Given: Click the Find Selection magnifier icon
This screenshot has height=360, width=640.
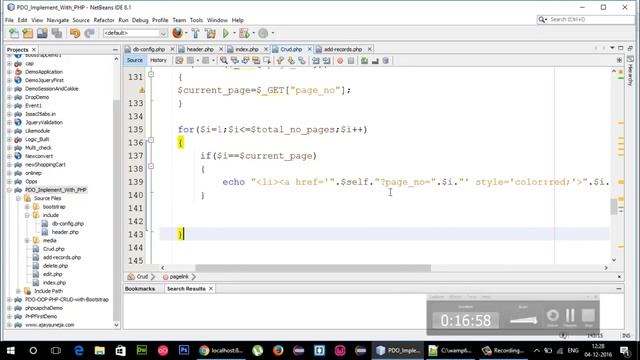Looking at the screenshot, I should [x=224, y=60].
